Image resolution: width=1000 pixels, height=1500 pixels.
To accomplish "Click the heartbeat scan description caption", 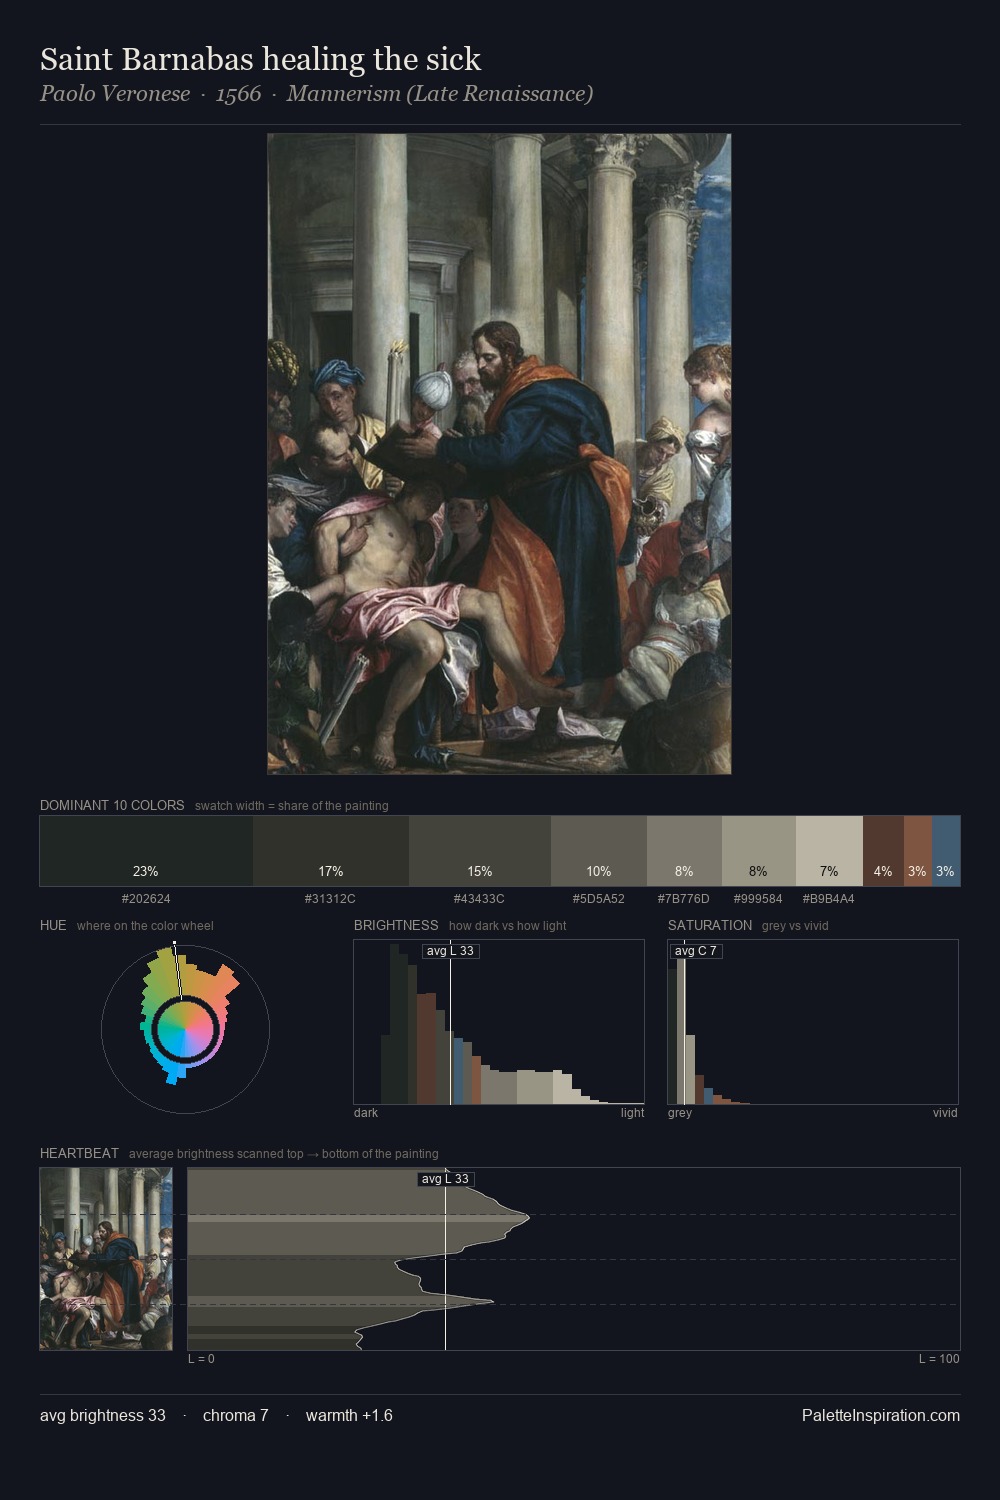I will click(284, 1154).
